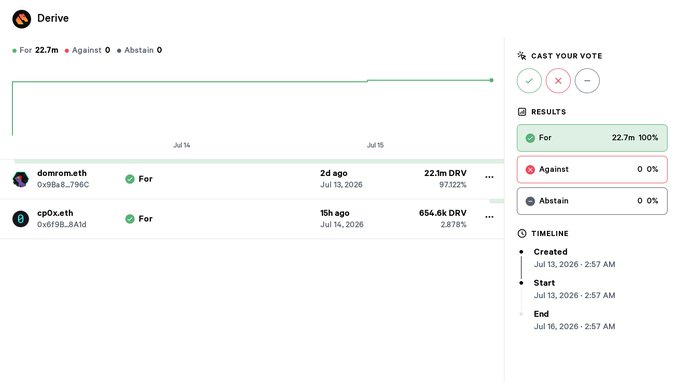Vote Against with the red X button
Image resolution: width=680 pixels, height=382 pixels.
pyautogui.click(x=558, y=81)
